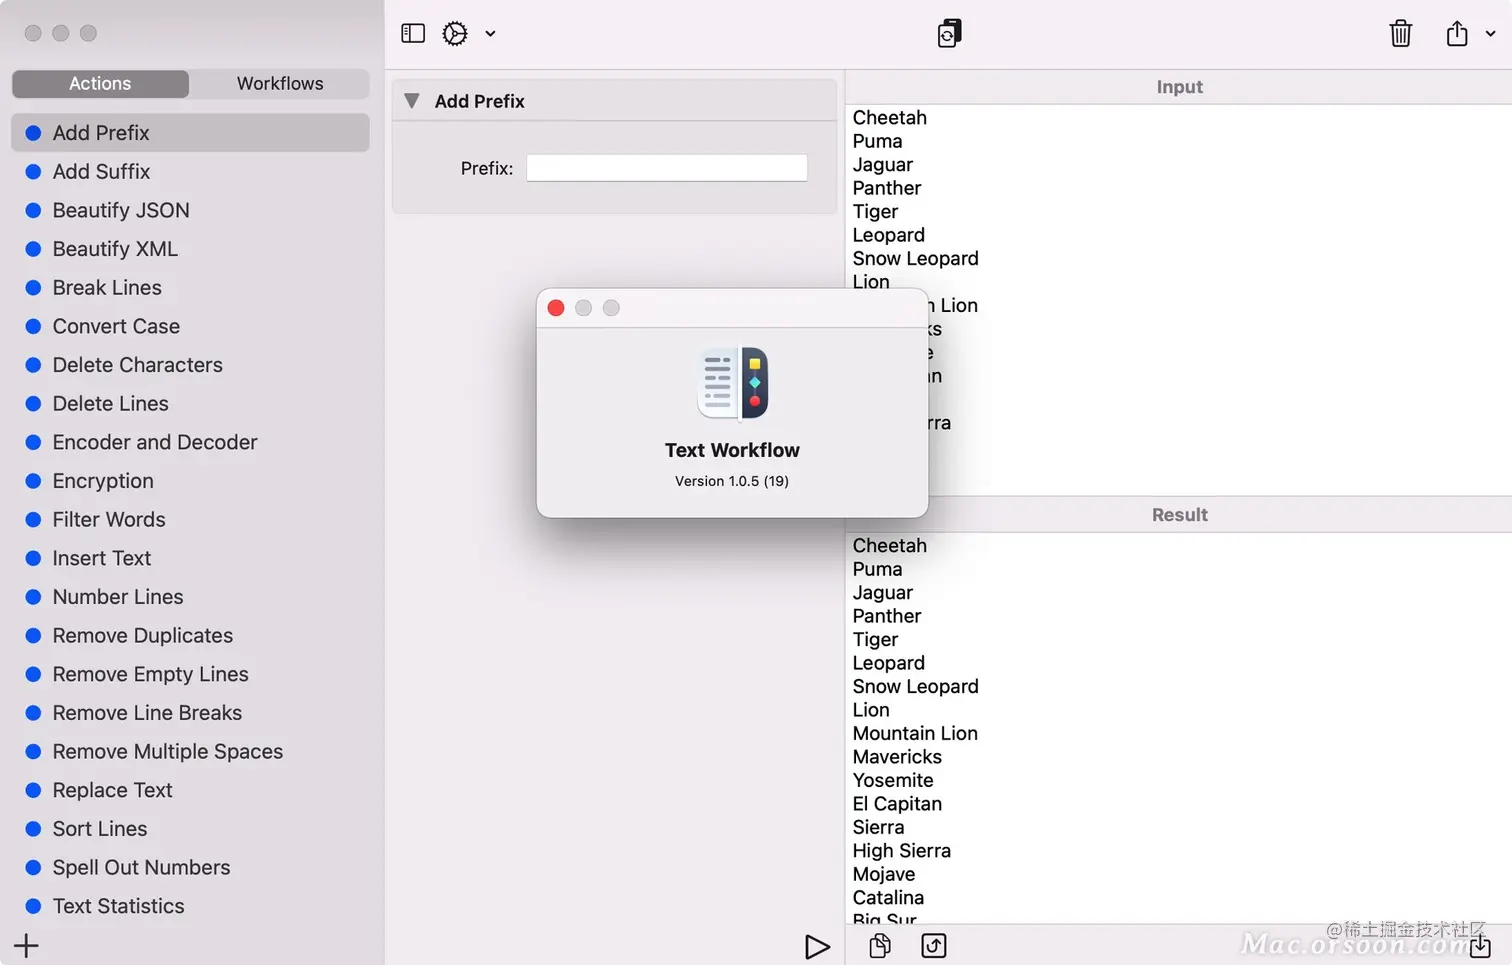
Task: Switch to the Actions tab
Action: coord(100,84)
